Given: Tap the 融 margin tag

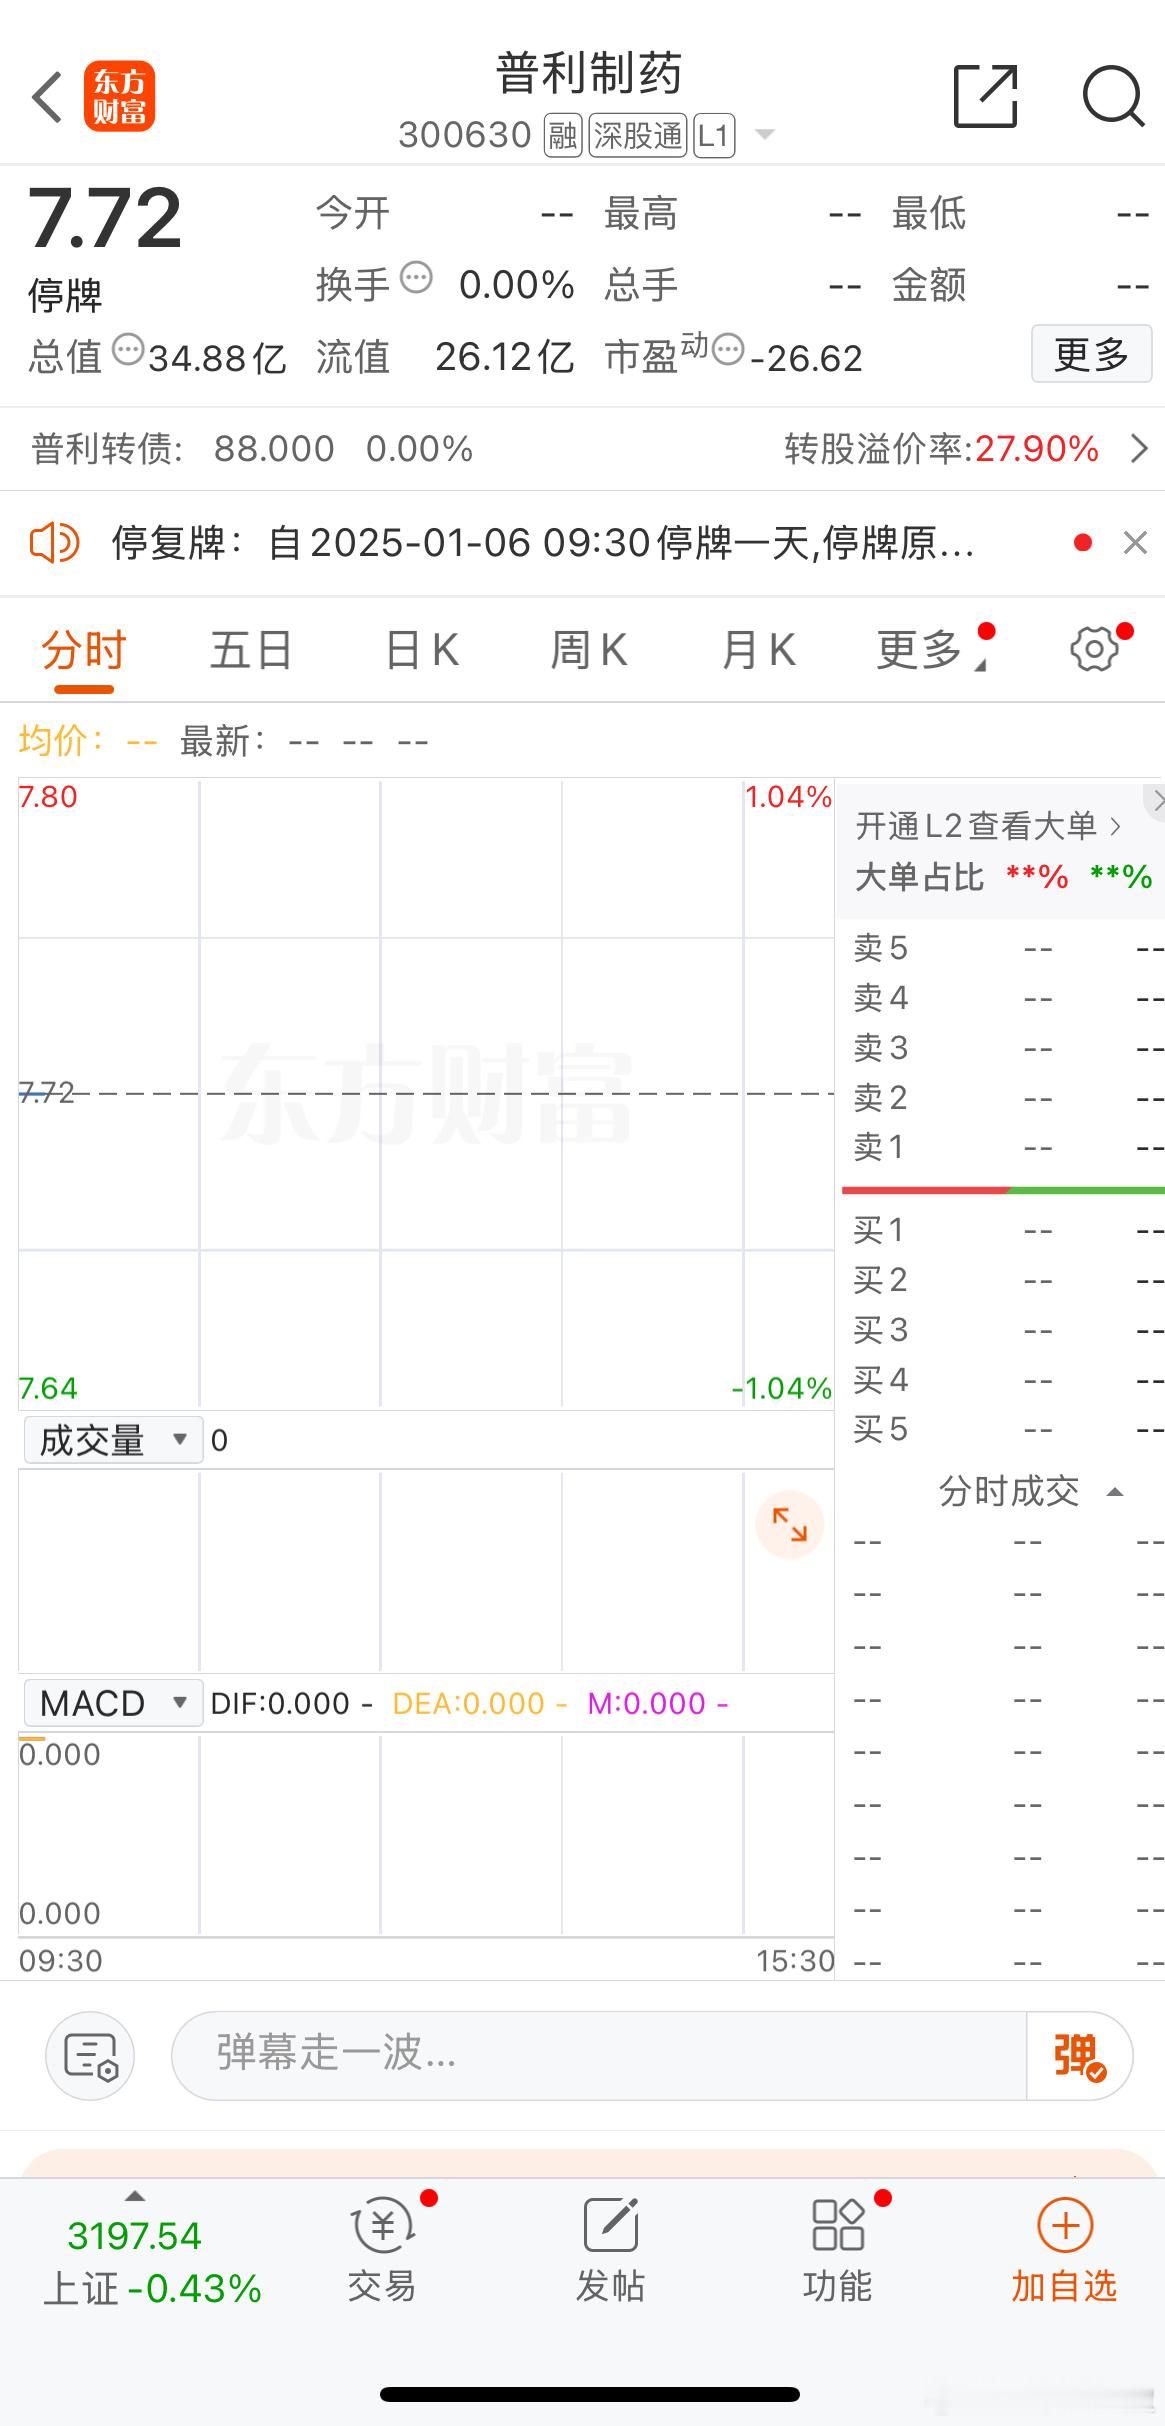Looking at the screenshot, I should [x=563, y=135].
